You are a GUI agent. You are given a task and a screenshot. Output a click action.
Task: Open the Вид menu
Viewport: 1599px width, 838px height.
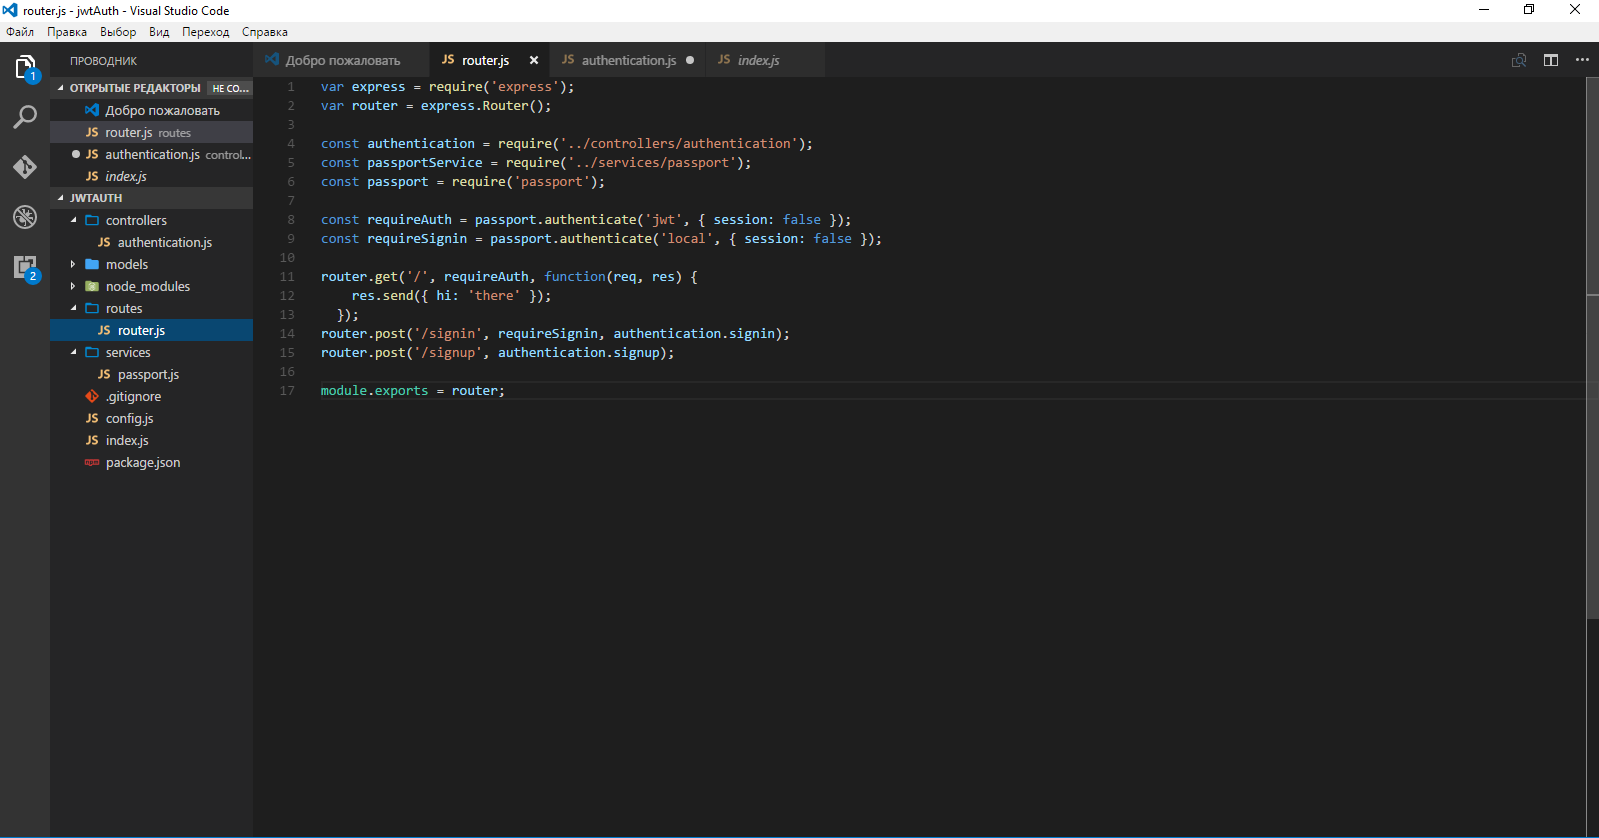(x=159, y=32)
